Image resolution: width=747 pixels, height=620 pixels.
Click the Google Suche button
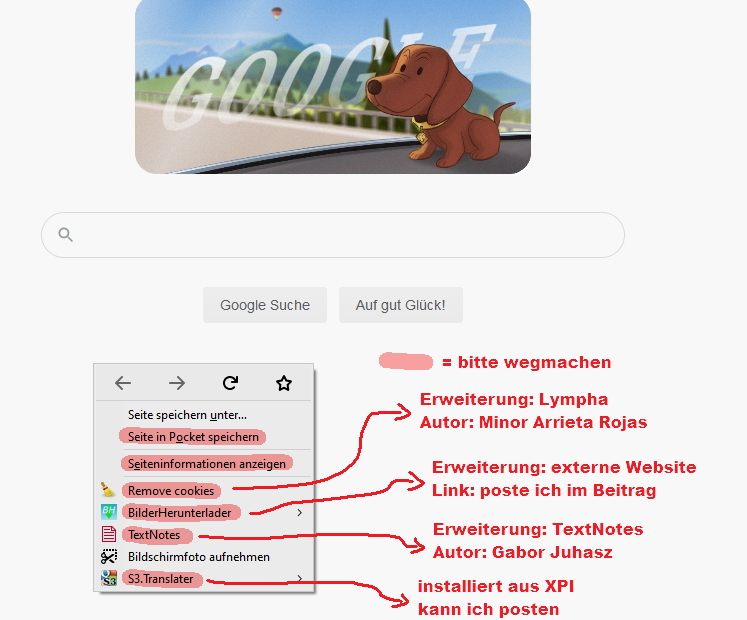click(265, 305)
